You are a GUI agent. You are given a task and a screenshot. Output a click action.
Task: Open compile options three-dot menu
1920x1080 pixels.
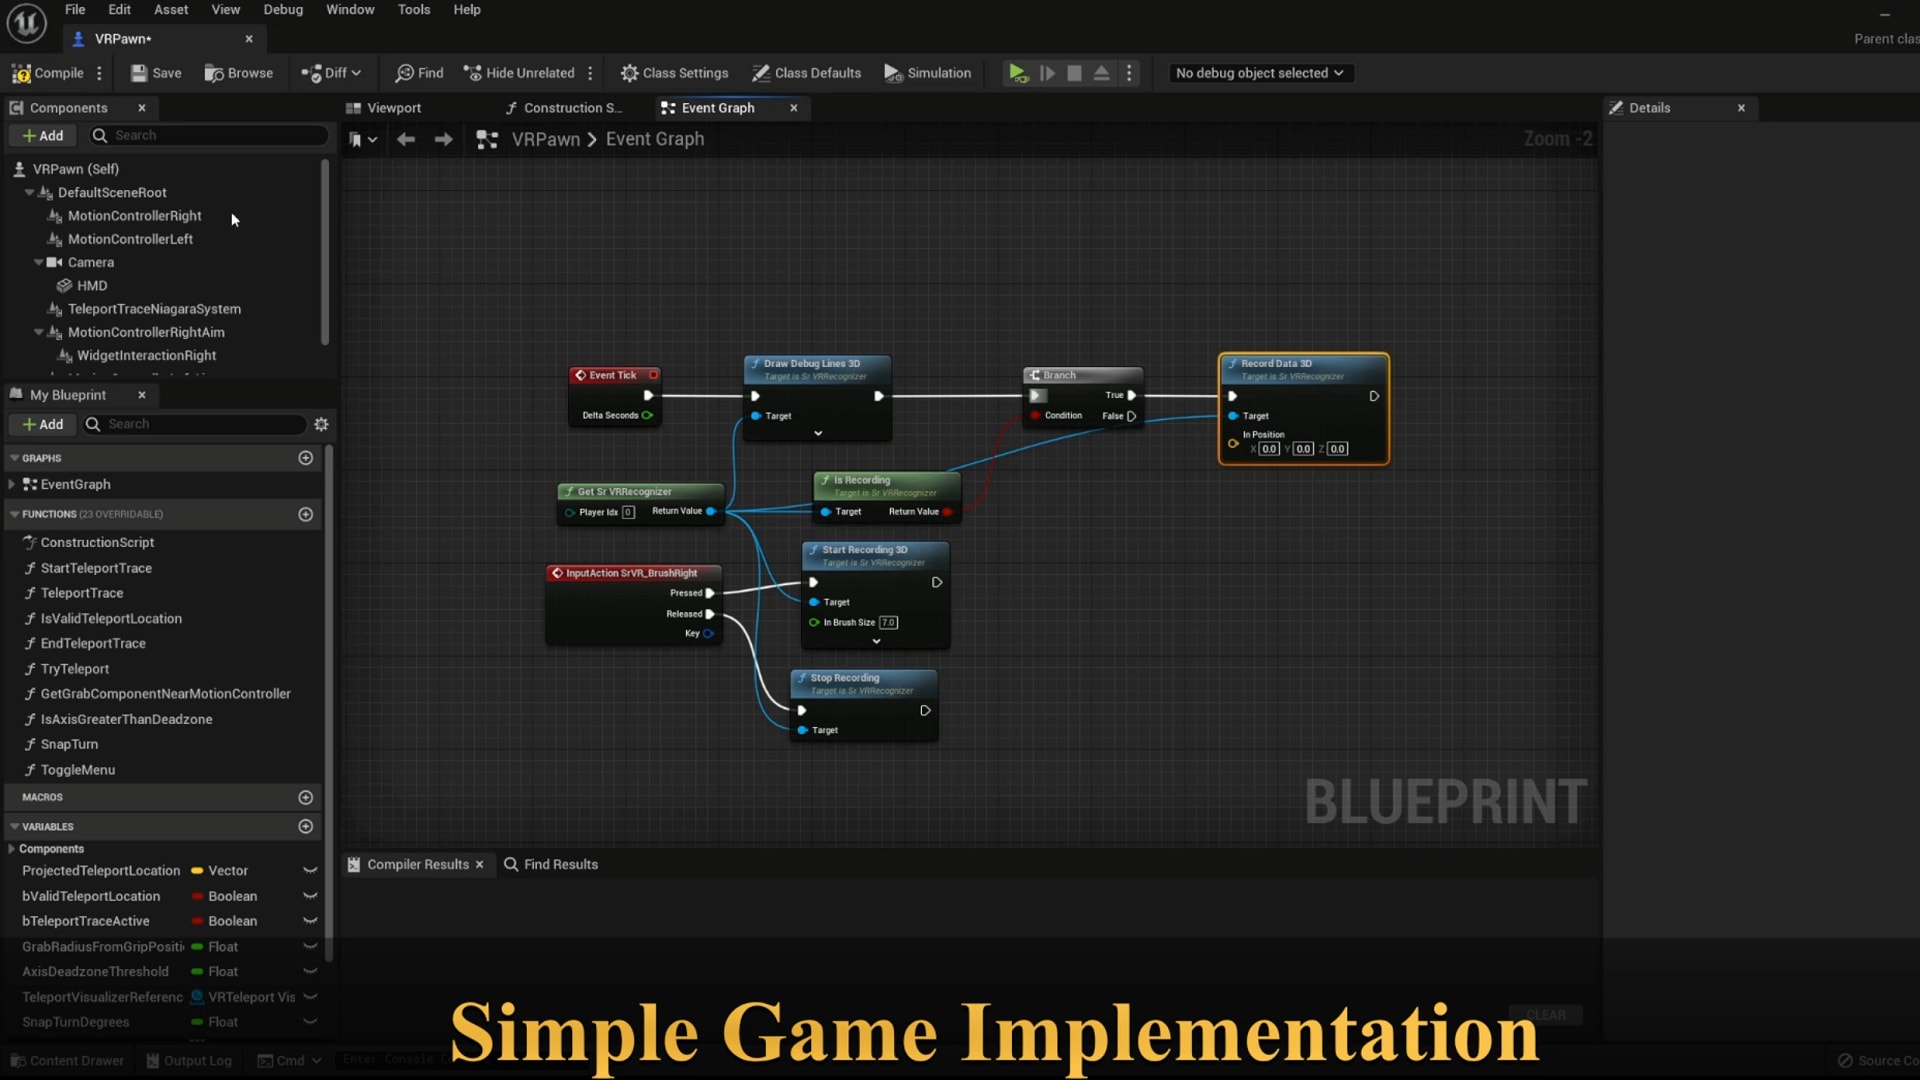coord(99,73)
